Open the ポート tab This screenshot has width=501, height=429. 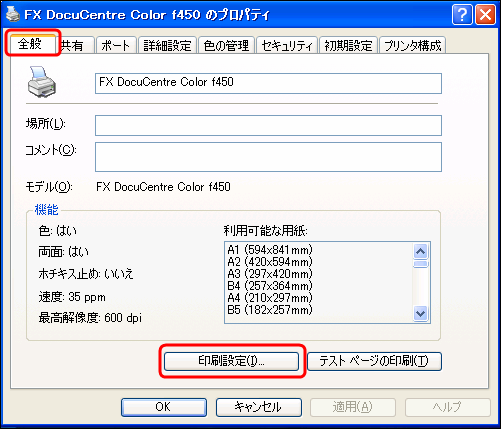pos(116,45)
